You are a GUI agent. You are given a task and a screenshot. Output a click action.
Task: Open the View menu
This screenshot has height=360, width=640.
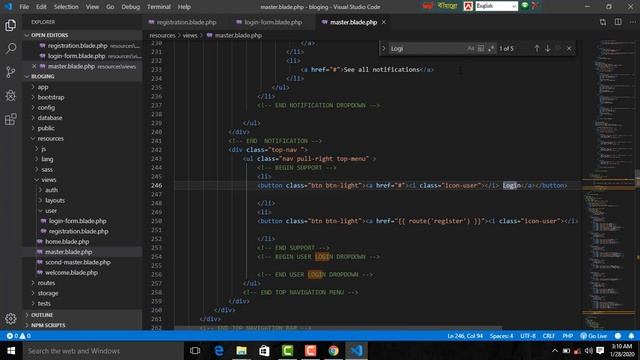92,7
